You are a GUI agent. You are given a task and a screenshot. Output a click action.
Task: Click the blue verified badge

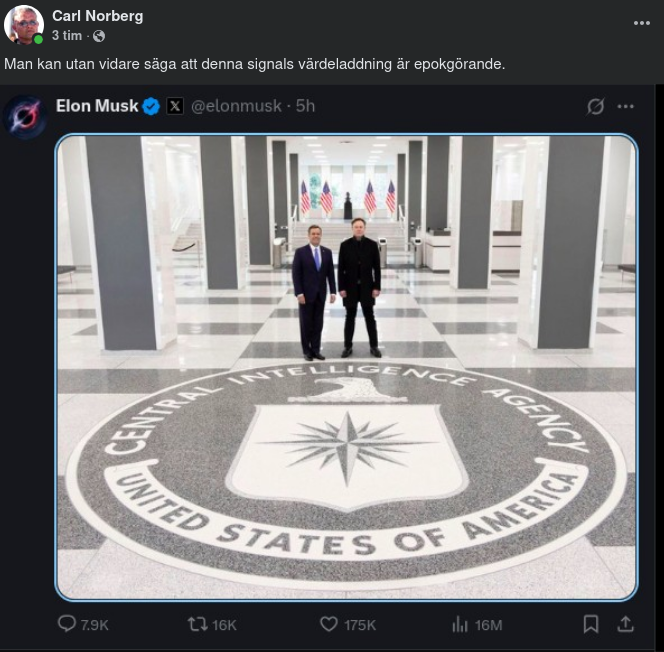pos(151,106)
